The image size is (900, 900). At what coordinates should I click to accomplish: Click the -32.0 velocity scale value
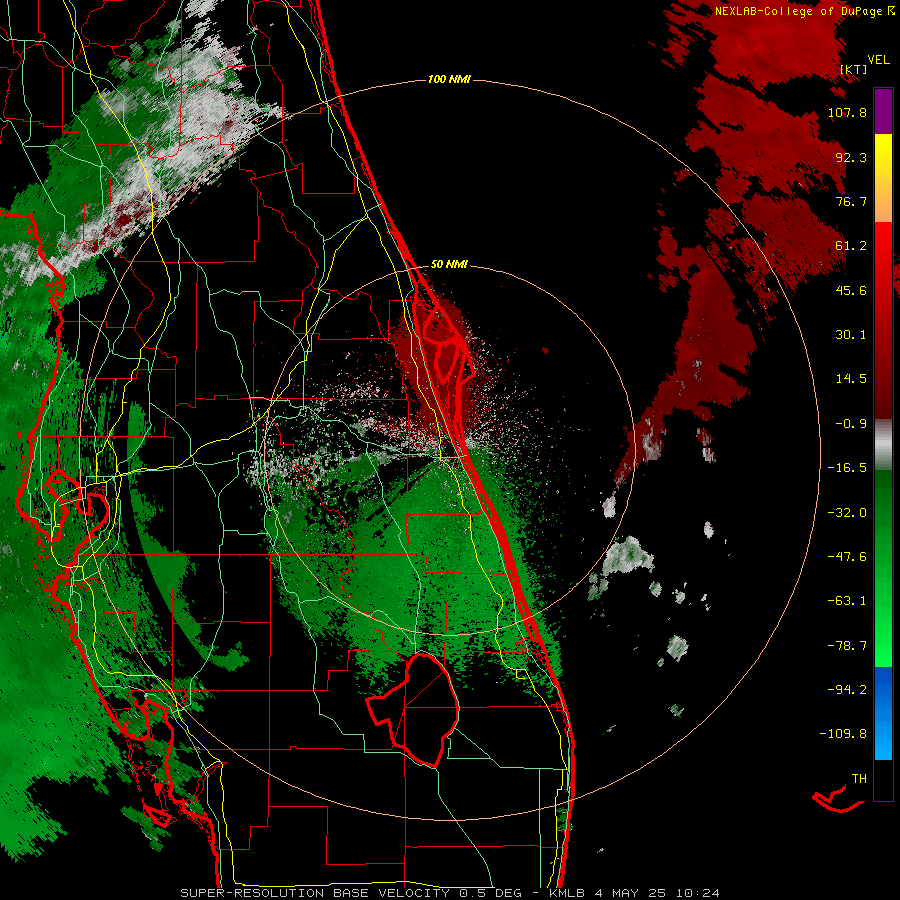coord(847,513)
